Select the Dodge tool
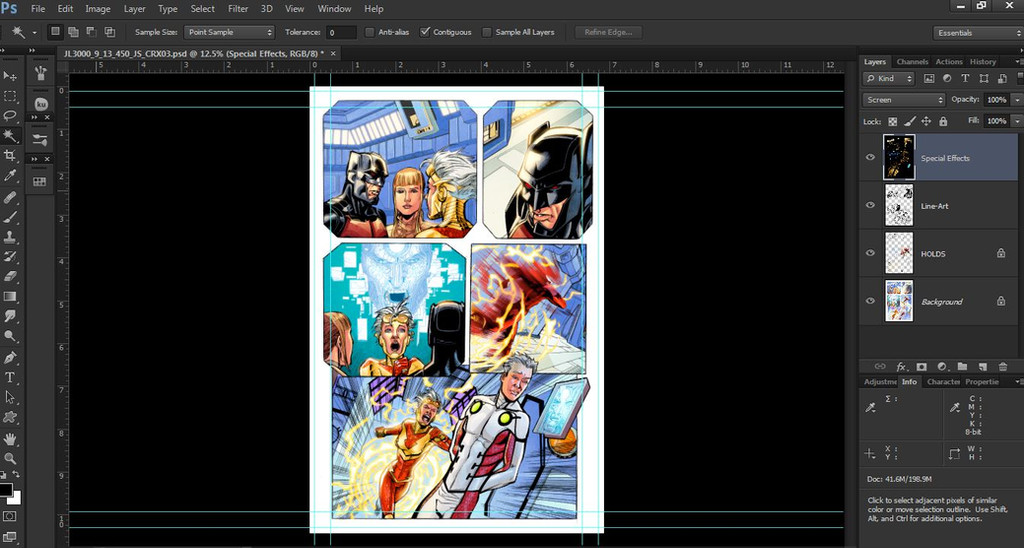Screen dimensions: 1024x548 10,336
